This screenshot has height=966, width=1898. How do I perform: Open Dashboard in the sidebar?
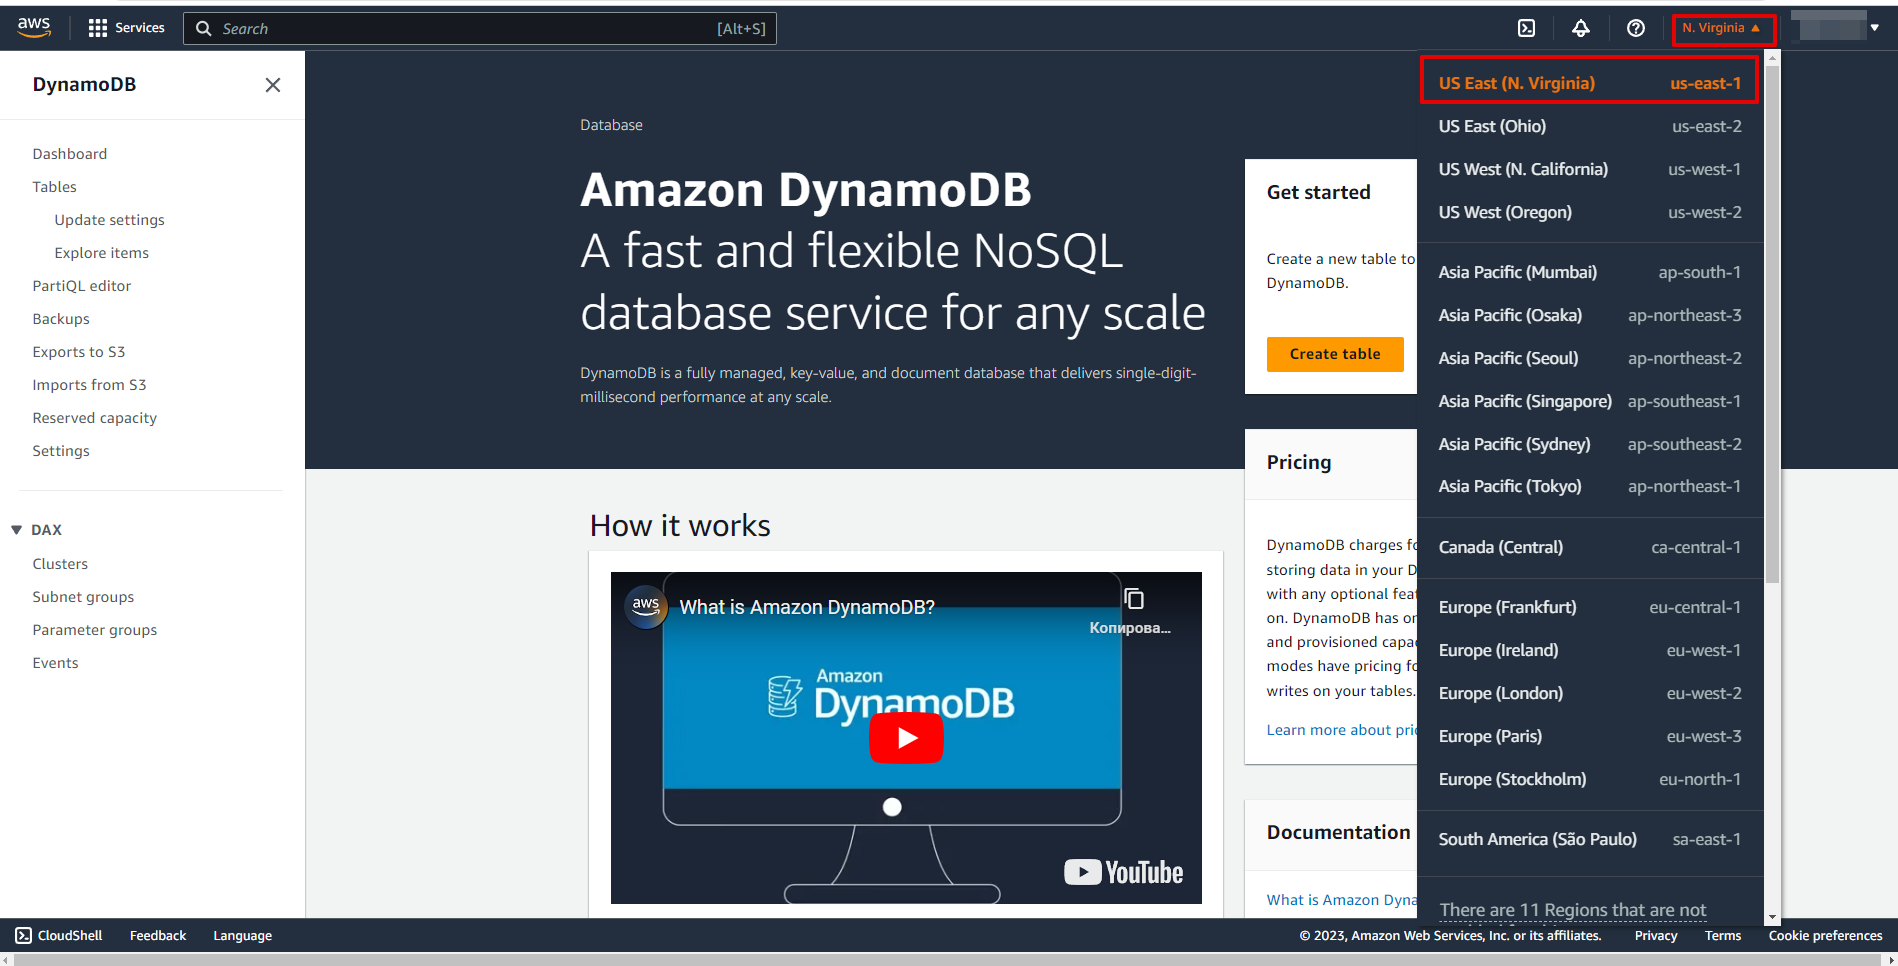(70, 154)
